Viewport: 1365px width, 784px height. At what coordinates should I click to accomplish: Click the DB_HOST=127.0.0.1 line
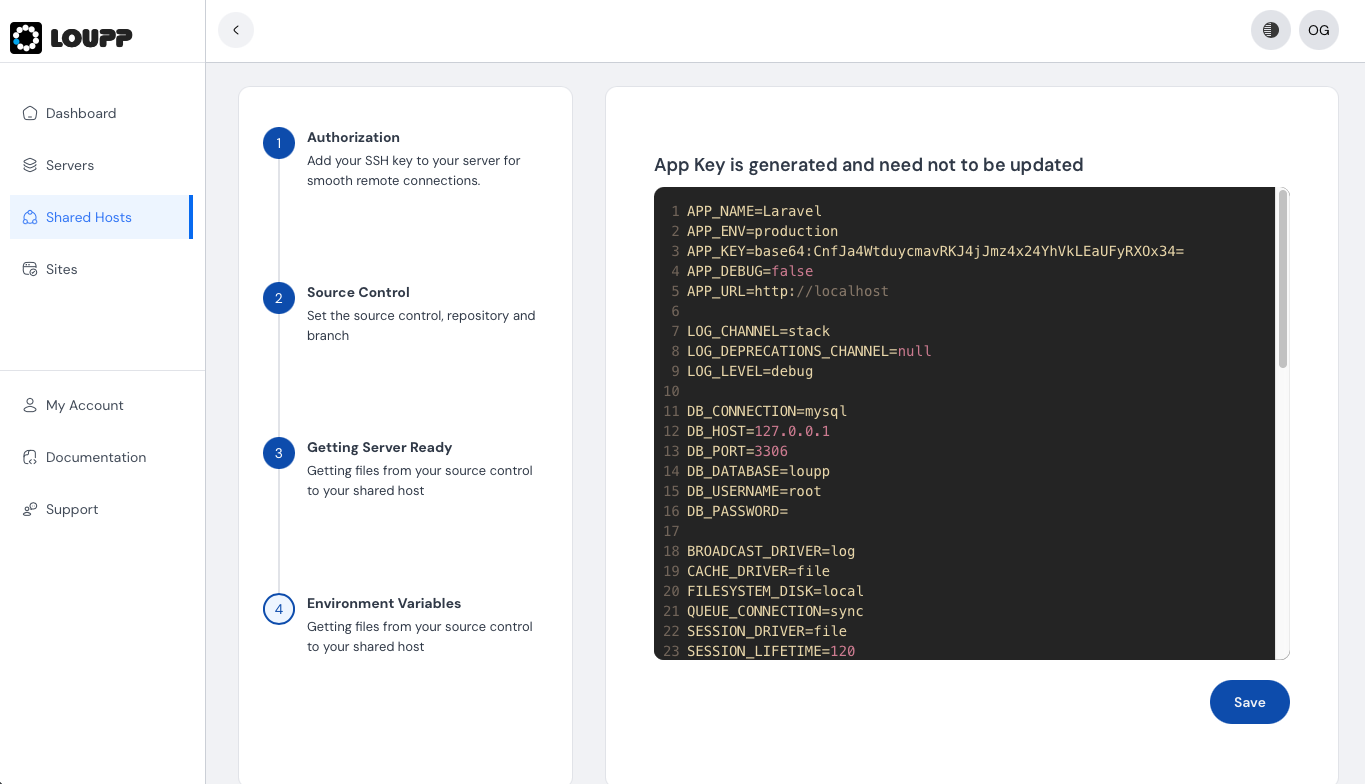click(758, 431)
